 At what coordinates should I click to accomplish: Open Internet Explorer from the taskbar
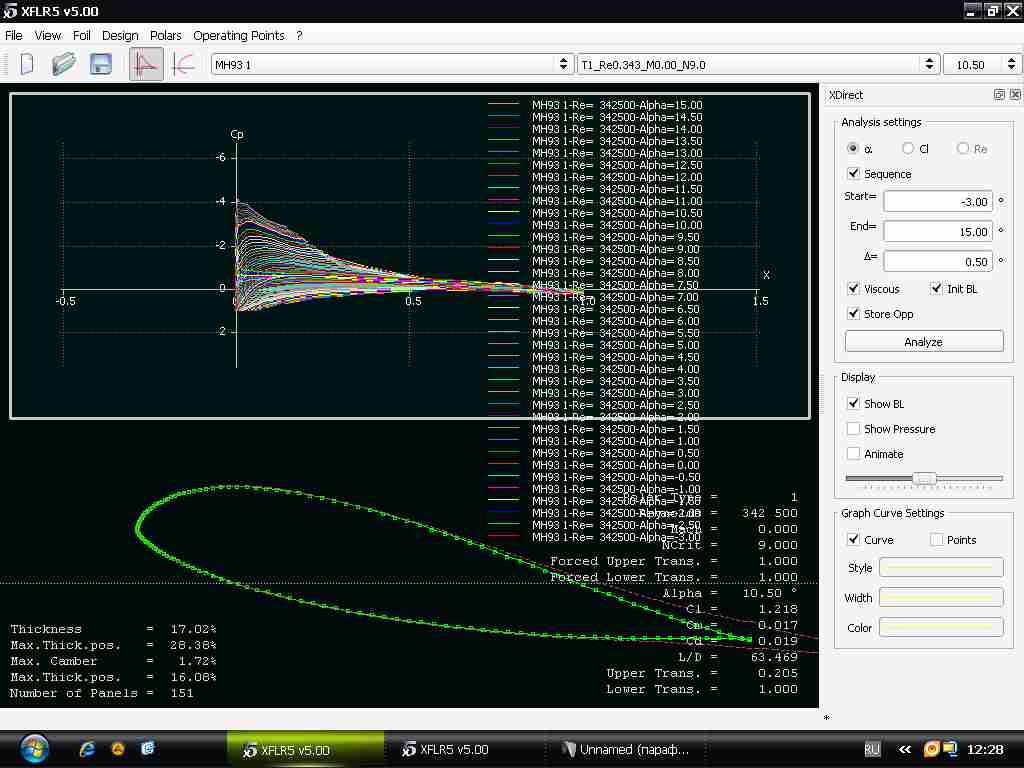[88, 748]
